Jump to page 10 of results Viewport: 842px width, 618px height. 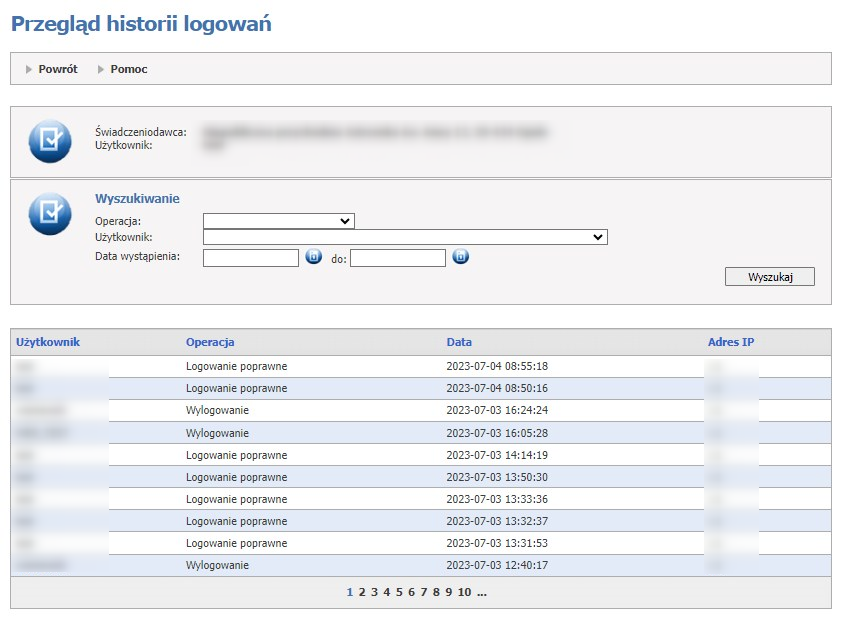tap(464, 592)
